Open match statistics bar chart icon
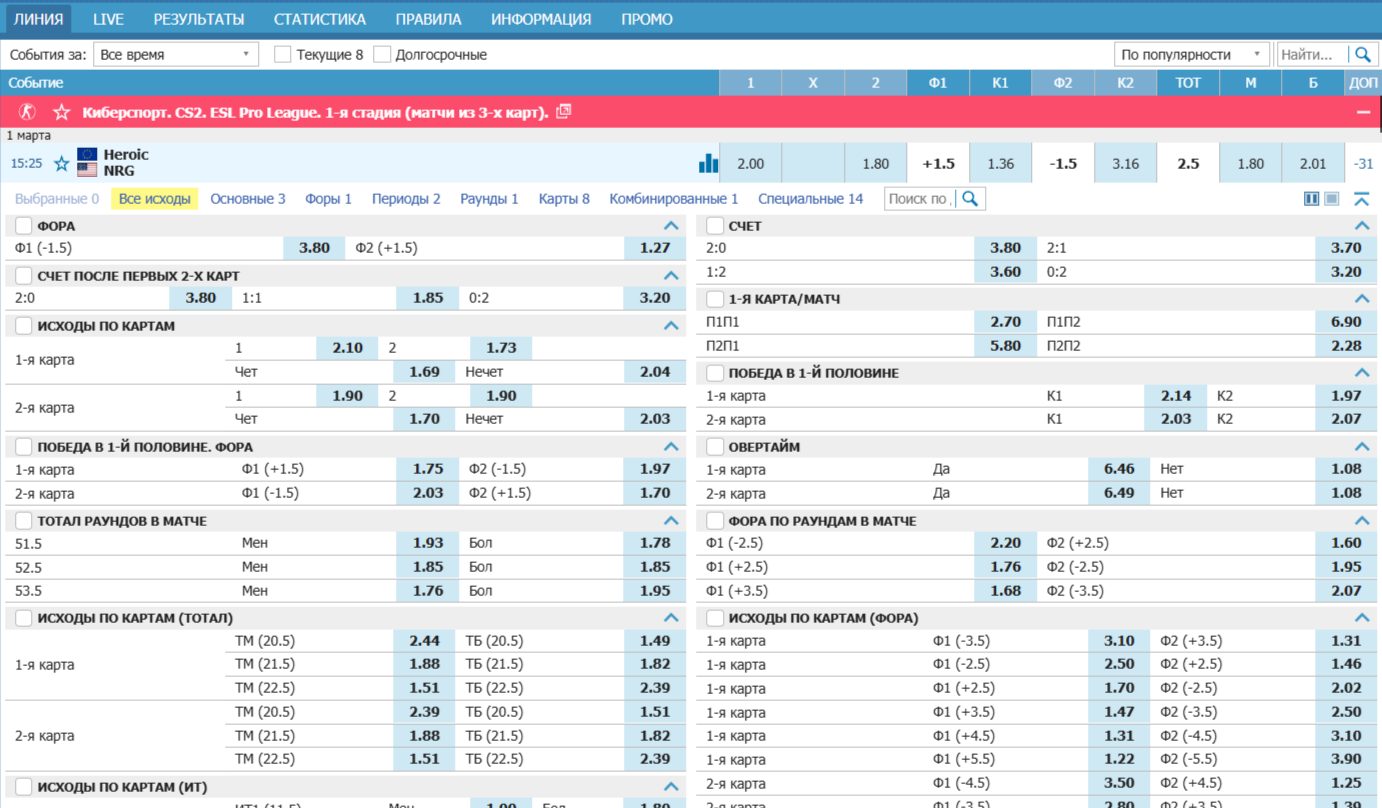 (x=708, y=163)
